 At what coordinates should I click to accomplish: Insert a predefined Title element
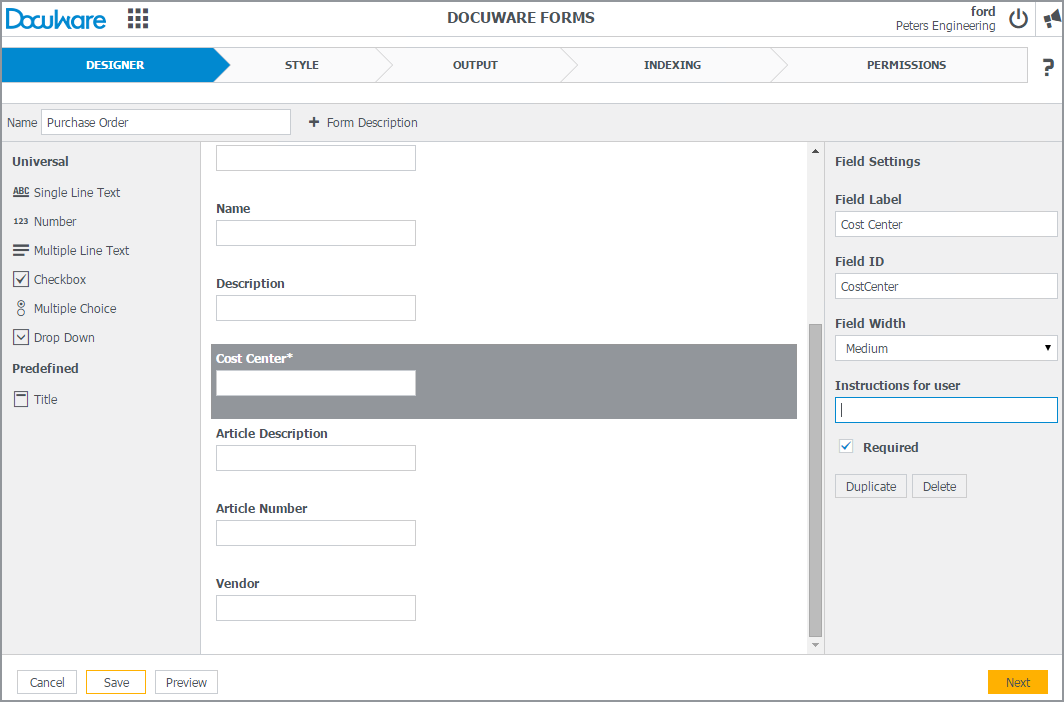point(45,399)
